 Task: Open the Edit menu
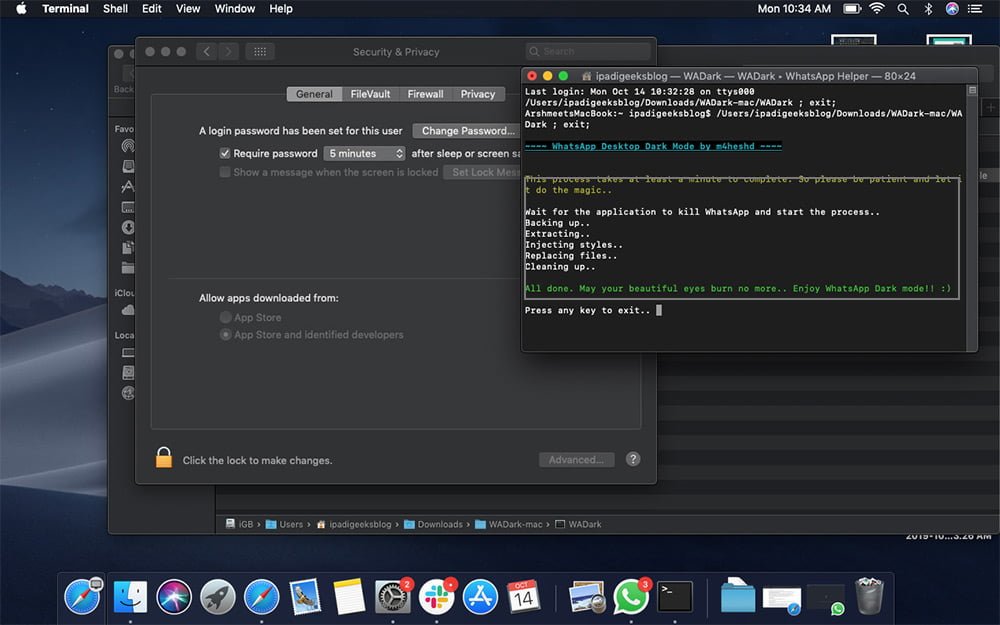pyautogui.click(x=152, y=9)
